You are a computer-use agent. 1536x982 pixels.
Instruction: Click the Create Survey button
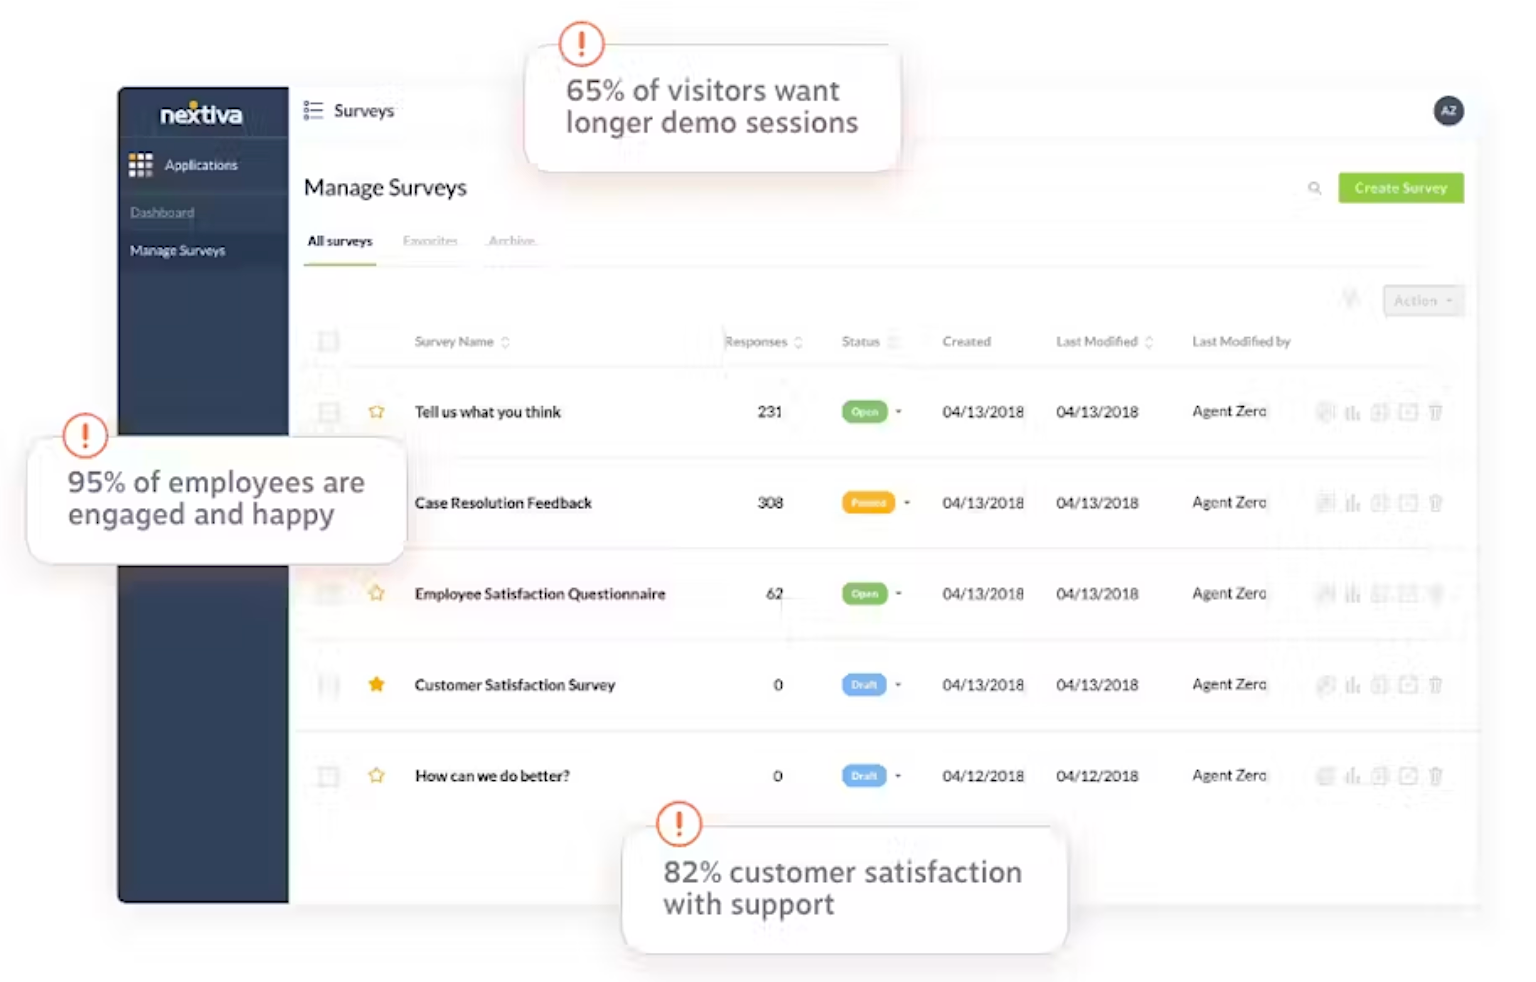pyautogui.click(x=1400, y=188)
